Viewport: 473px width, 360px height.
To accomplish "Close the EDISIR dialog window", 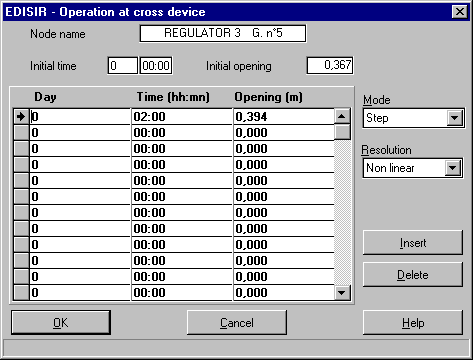I will pyautogui.click(x=459, y=12).
